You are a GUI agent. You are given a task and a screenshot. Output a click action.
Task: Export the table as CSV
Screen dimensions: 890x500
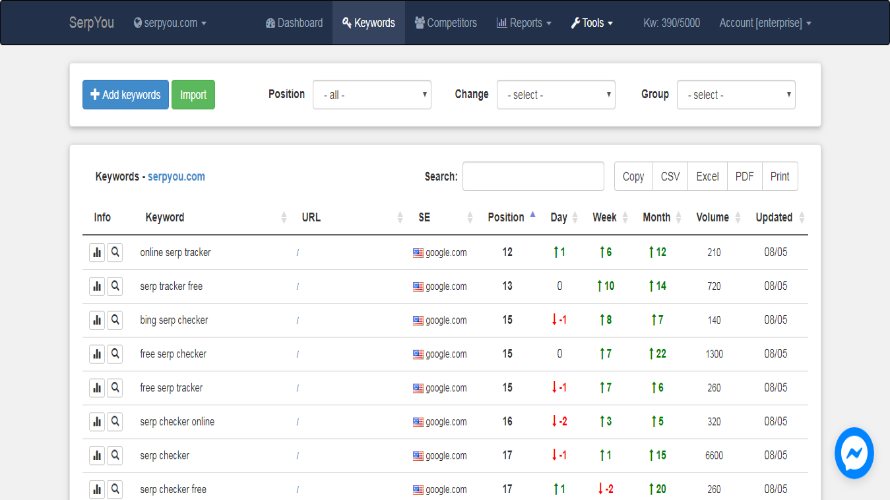coord(670,176)
